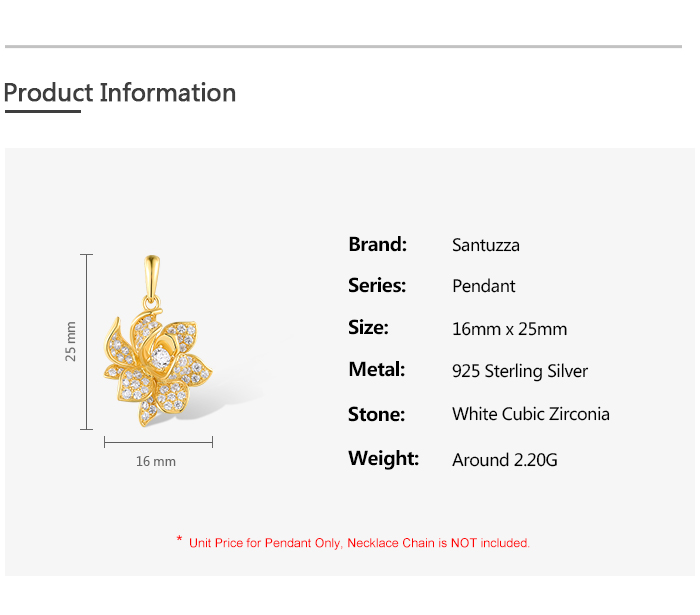Click the red necklace chain not included notice
700x615 pixels.
359,543
